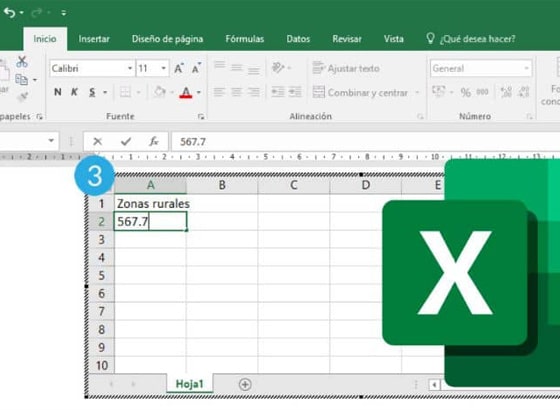Click the Align Left icon
Image resolution: width=560 pixels, height=410 pixels.
point(219,92)
